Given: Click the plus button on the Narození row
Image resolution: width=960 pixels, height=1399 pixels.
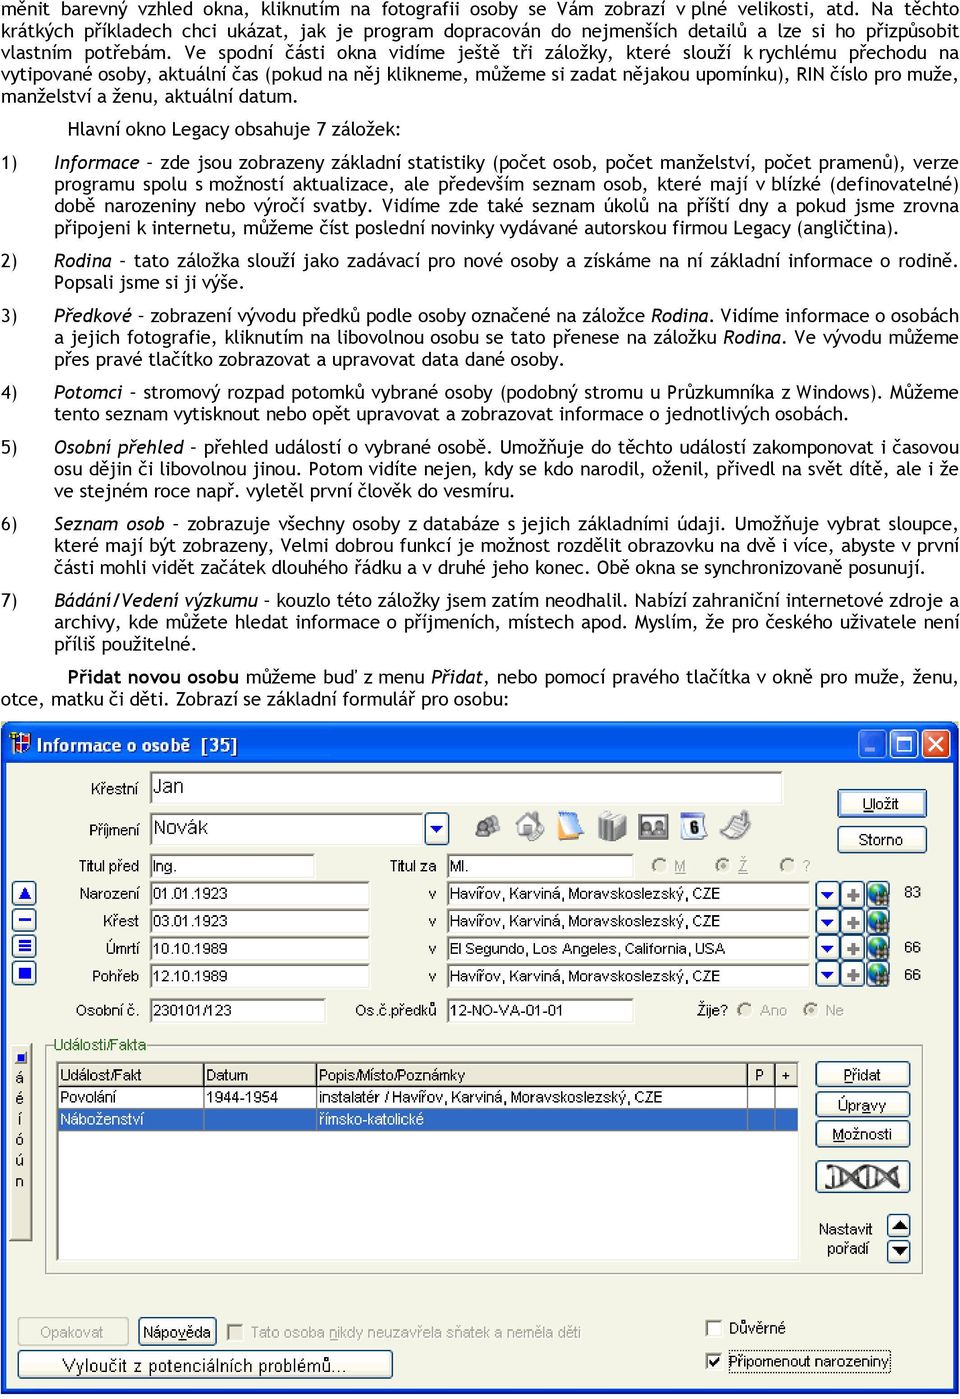Looking at the screenshot, I should click(x=853, y=894).
